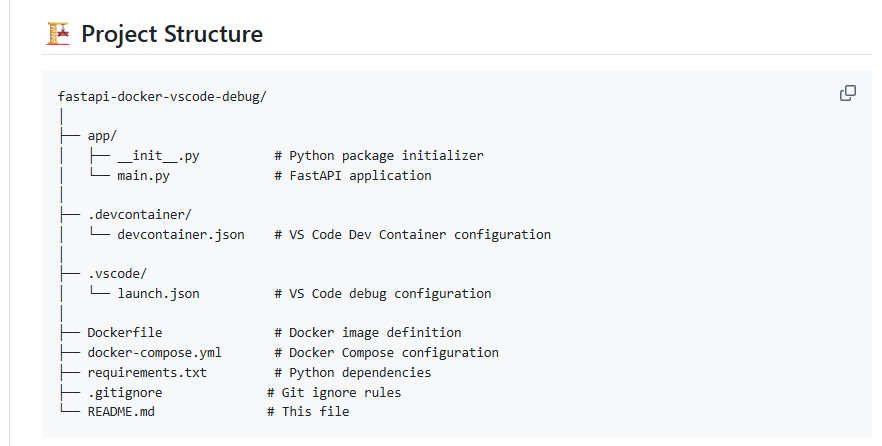Click requirements.txt in the listing
This screenshot has width=882, height=446.
tap(147, 372)
